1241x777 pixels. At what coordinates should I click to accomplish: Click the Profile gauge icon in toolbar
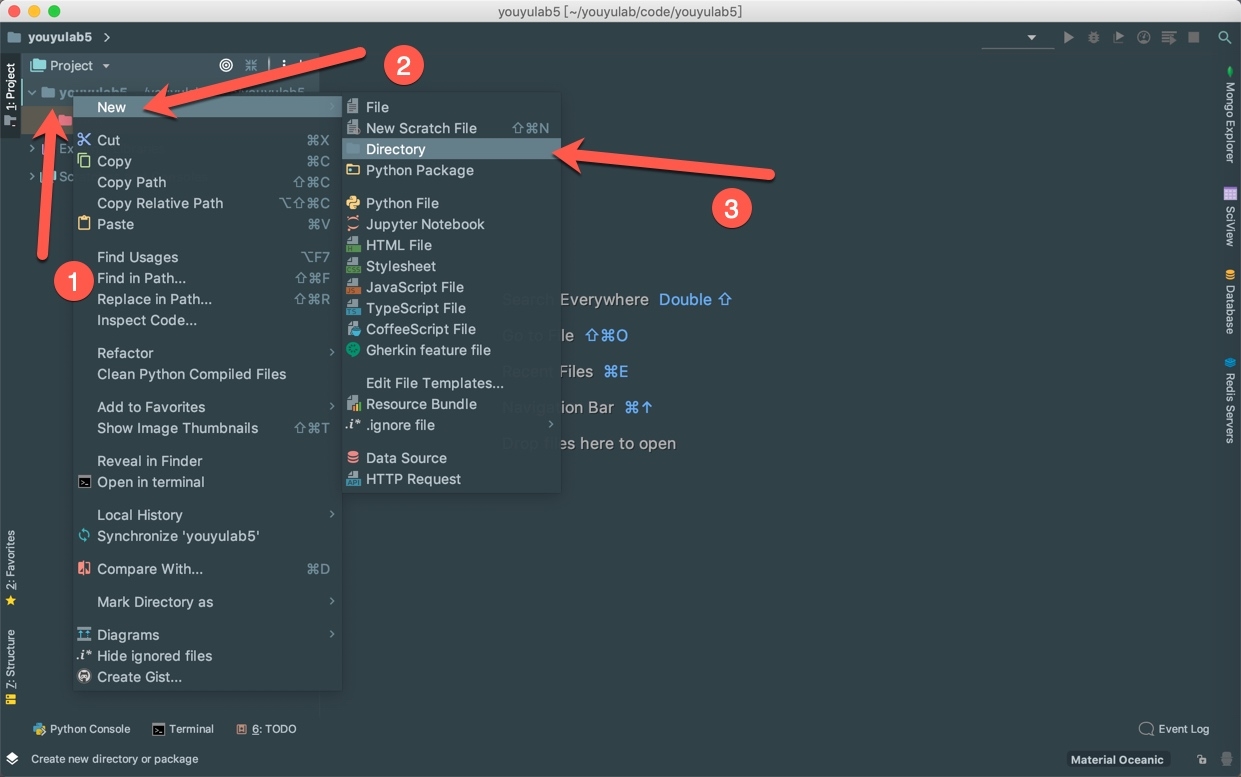coord(1143,38)
